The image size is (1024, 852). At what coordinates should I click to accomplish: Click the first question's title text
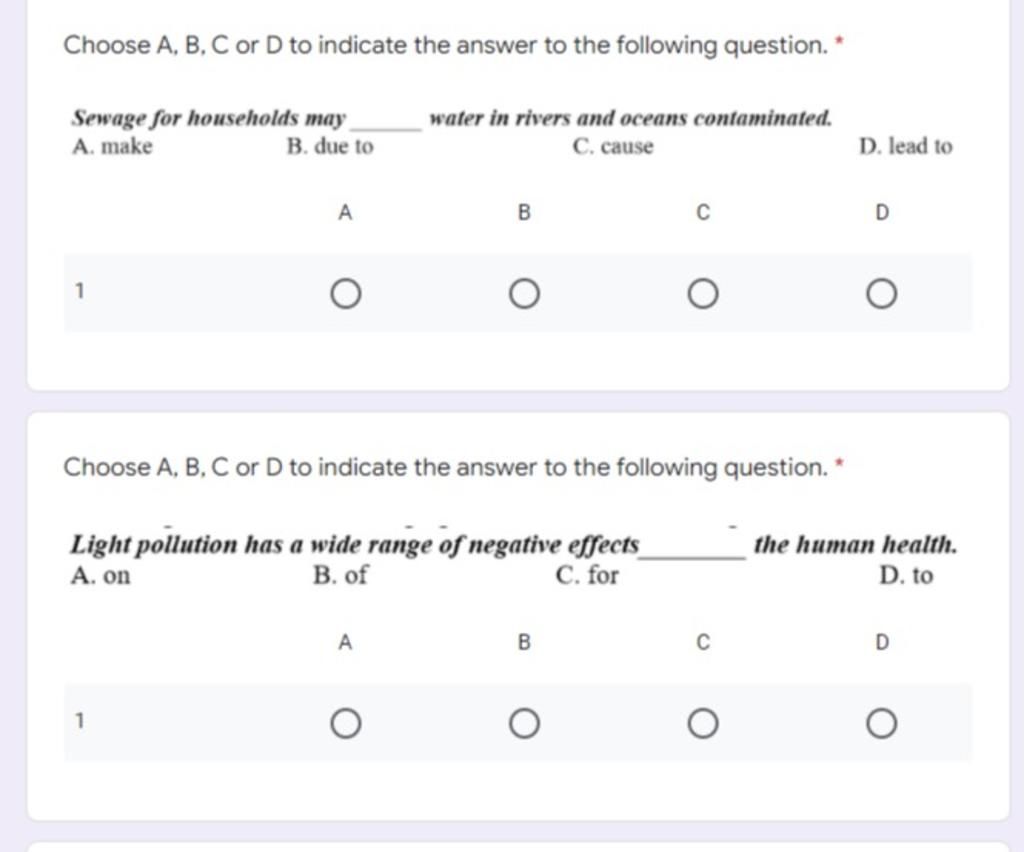pyautogui.click(x=446, y=46)
